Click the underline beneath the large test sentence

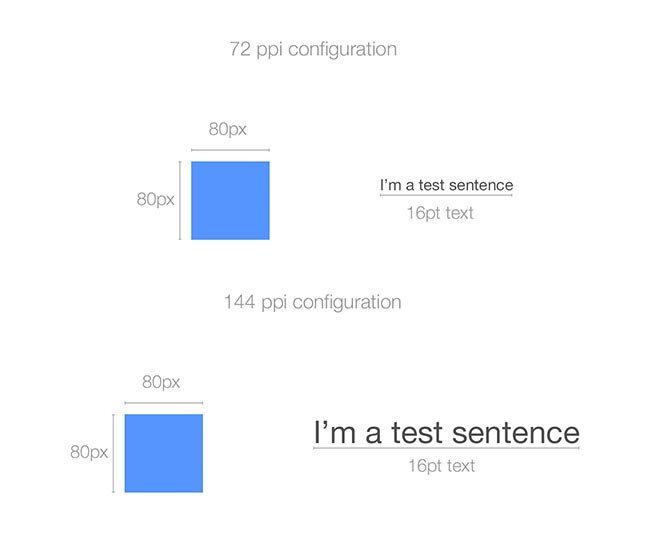[x=446, y=448]
